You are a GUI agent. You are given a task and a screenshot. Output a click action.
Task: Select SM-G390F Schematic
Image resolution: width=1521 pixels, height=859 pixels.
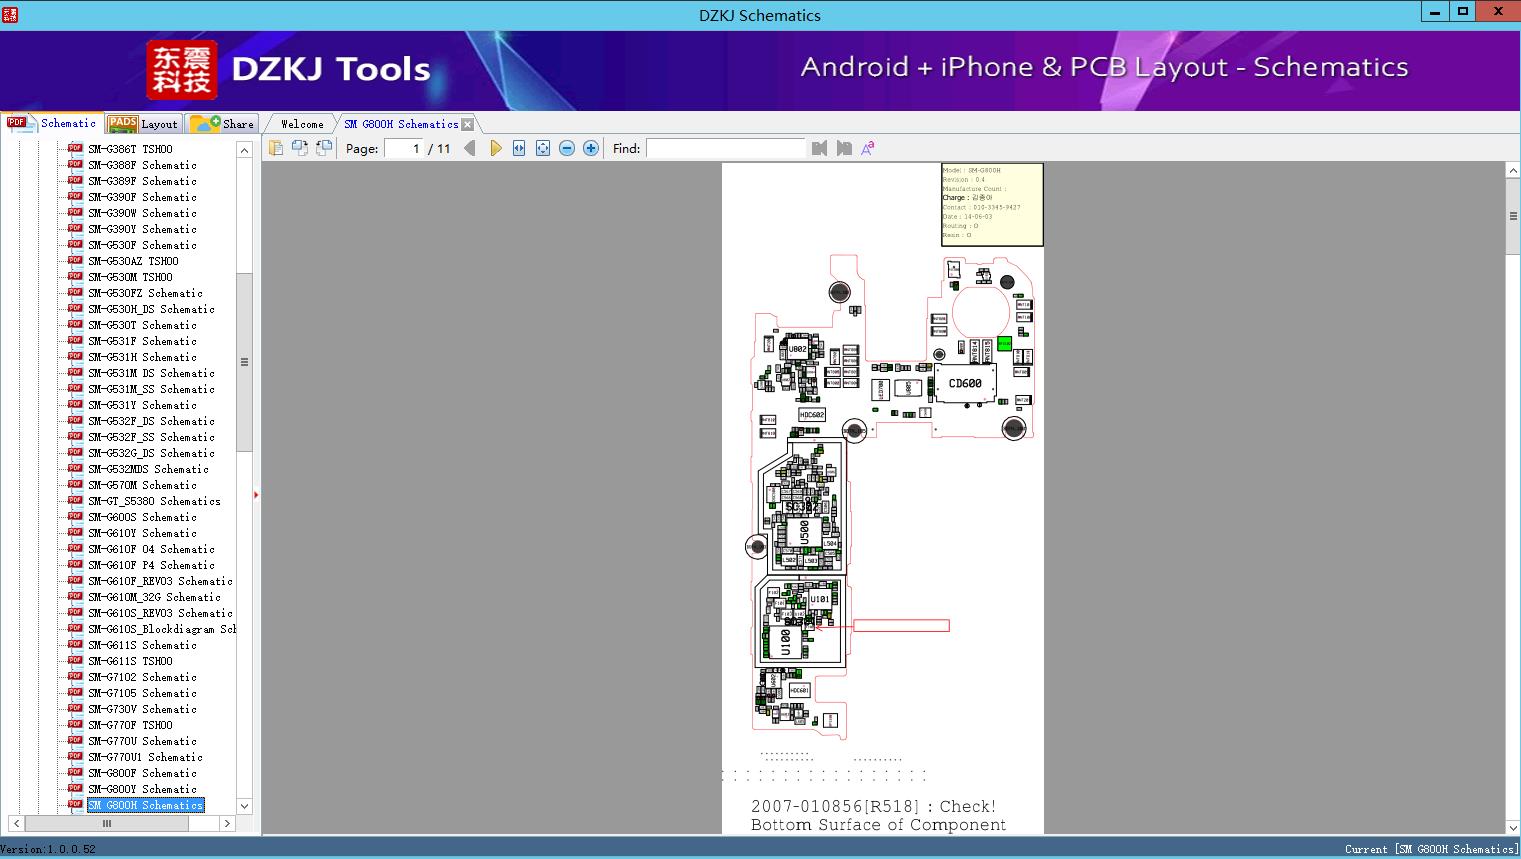142,197
